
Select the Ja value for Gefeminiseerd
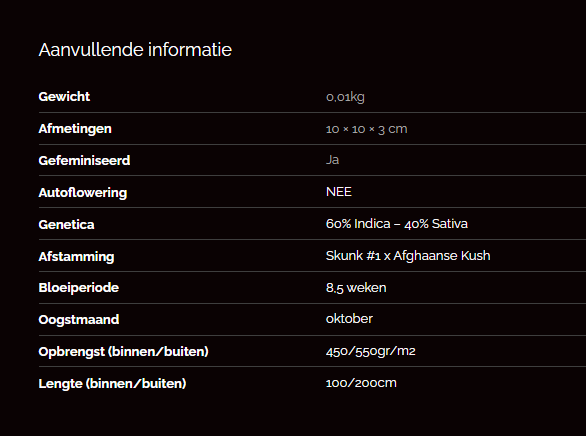point(333,160)
